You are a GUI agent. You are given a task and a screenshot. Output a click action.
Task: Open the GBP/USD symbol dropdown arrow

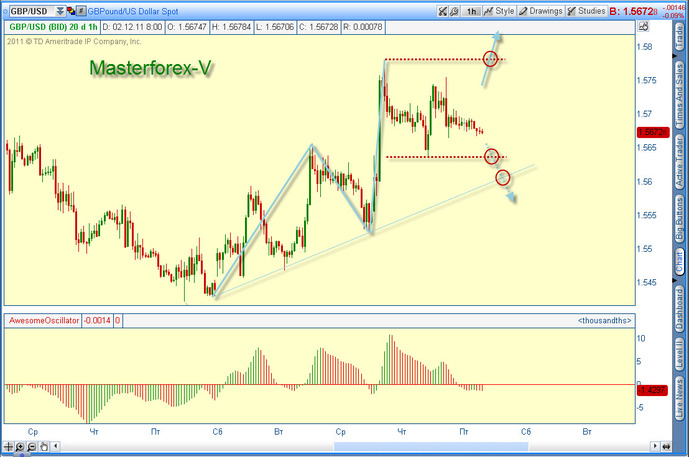(x=60, y=11)
